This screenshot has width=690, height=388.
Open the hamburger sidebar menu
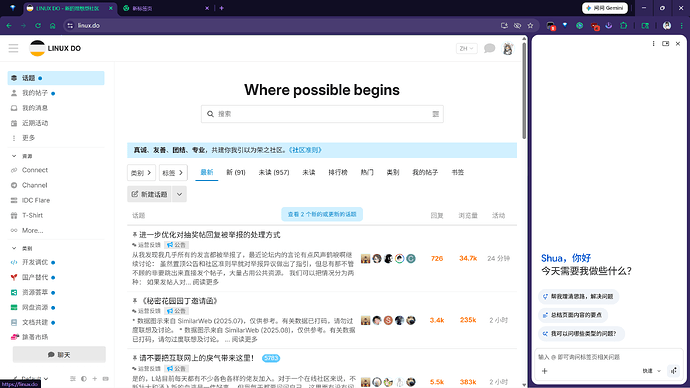pos(13,48)
